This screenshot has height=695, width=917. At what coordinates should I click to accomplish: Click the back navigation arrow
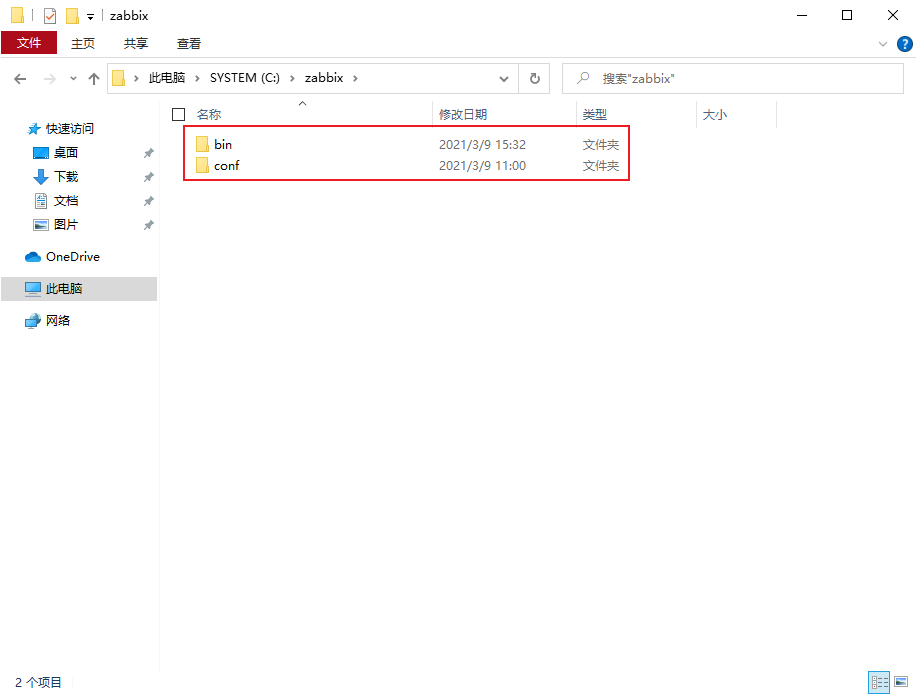20,78
